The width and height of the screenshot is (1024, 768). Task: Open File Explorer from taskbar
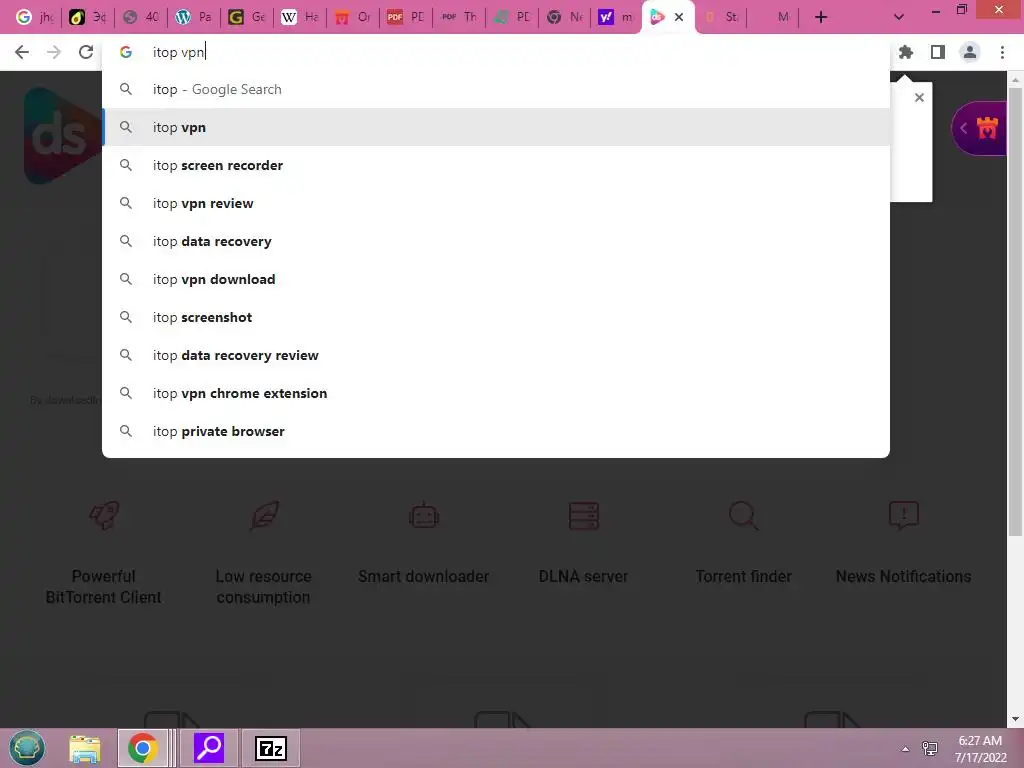(85, 748)
